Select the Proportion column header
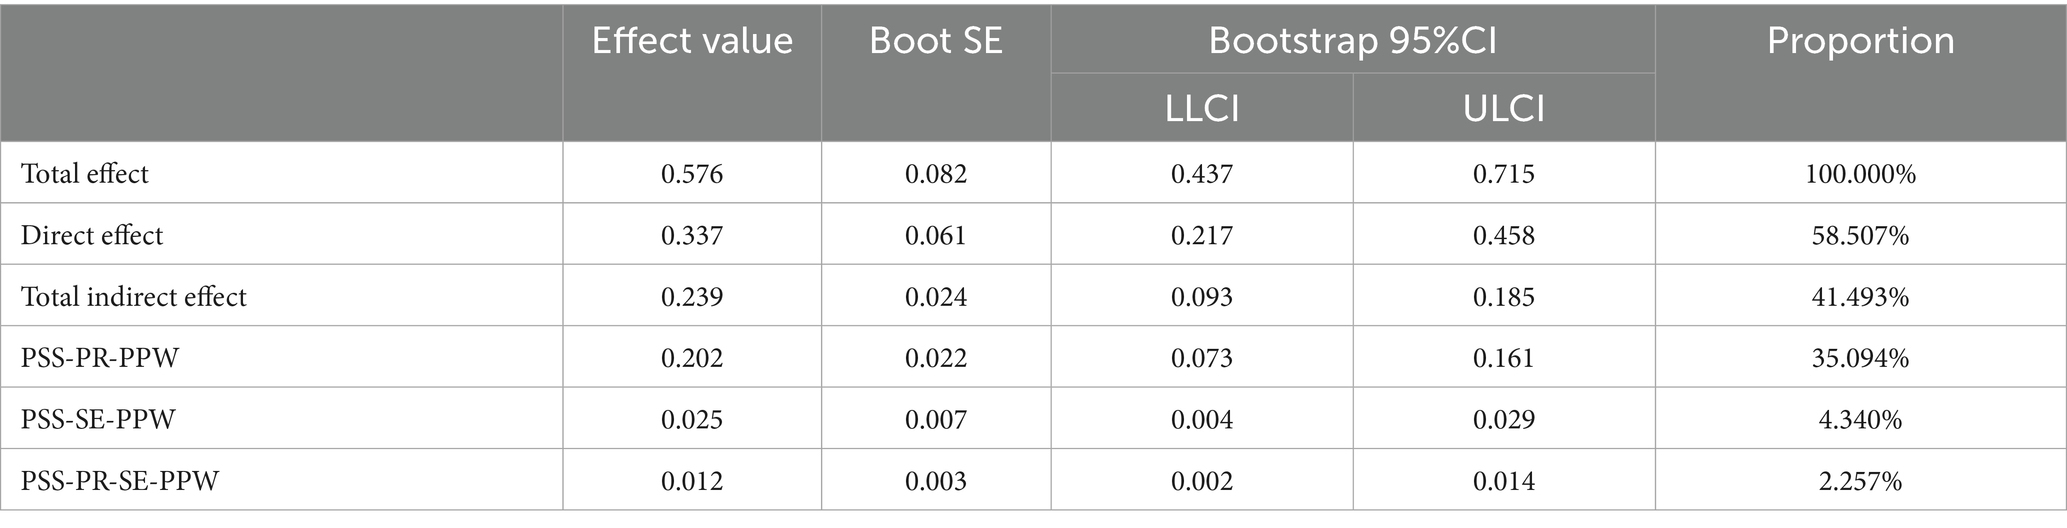Viewport: 2067px width, 528px height. (1860, 41)
